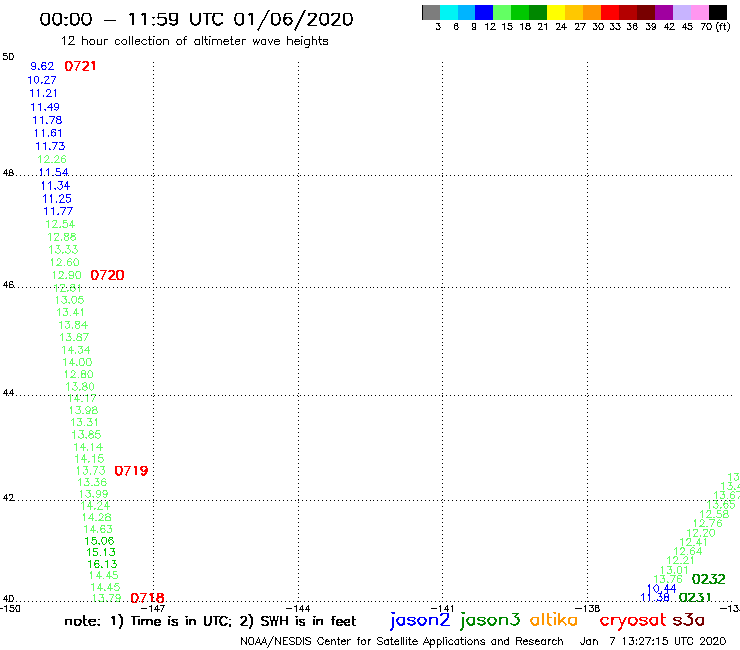Click the 12.90 wave height value
The image size is (740, 650).
click(x=67, y=275)
